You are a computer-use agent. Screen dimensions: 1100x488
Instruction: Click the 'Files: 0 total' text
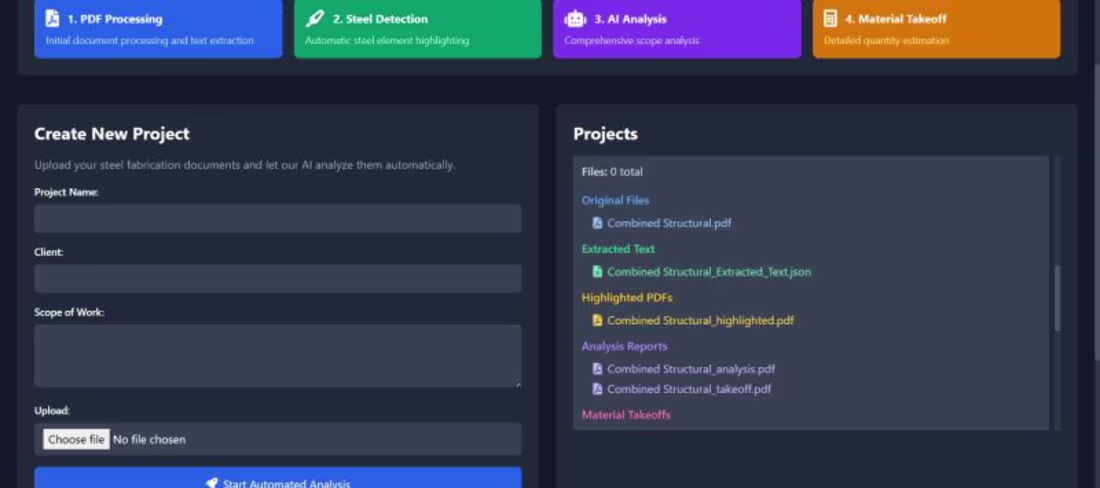point(612,172)
